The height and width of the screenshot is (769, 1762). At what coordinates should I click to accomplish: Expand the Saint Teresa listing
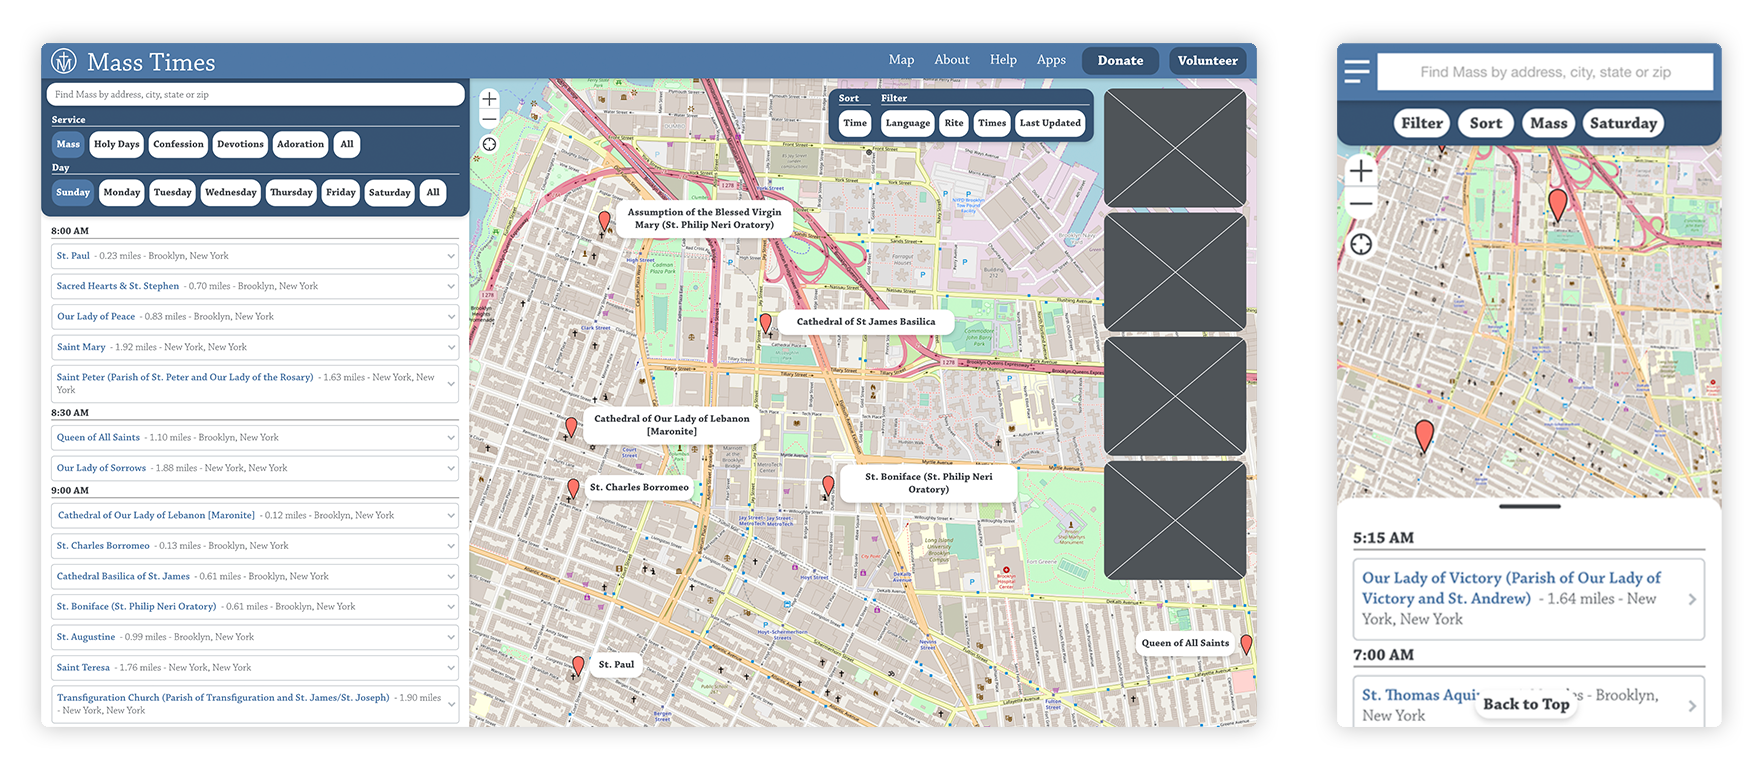(x=451, y=667)
